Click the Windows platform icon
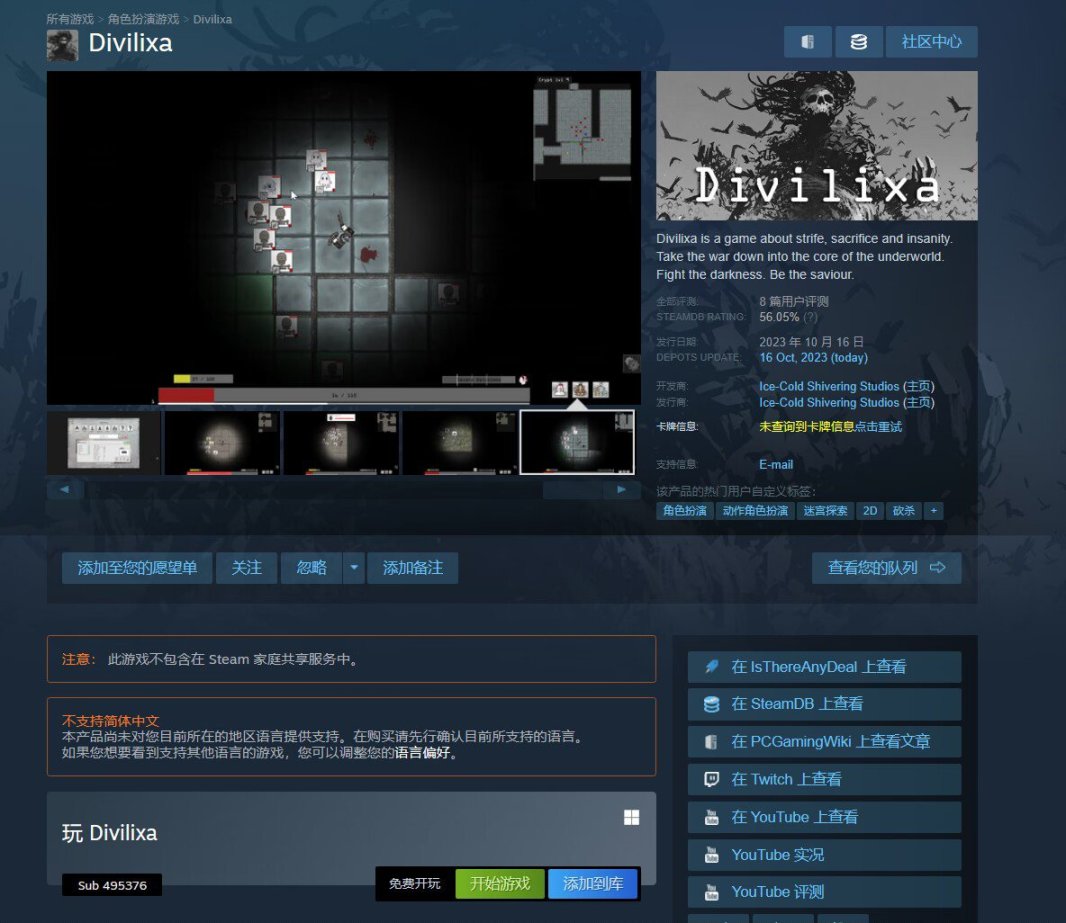Viewport: 1066px width, 923px height. [632, 817]
